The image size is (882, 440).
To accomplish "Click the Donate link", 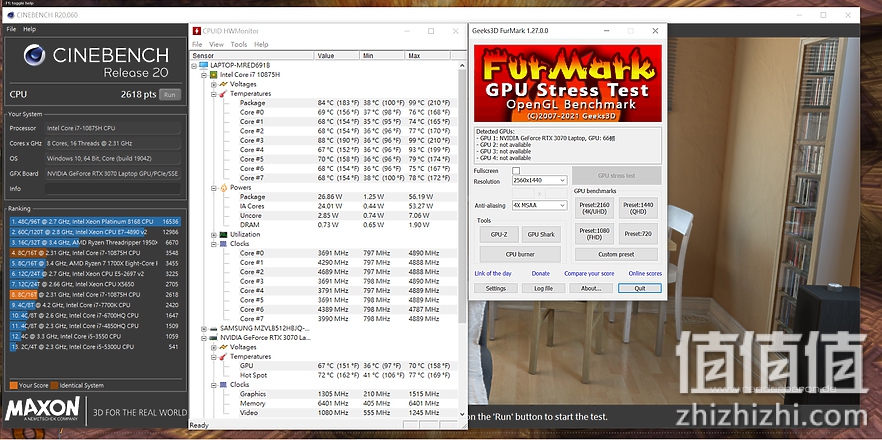I will point(541,273).
